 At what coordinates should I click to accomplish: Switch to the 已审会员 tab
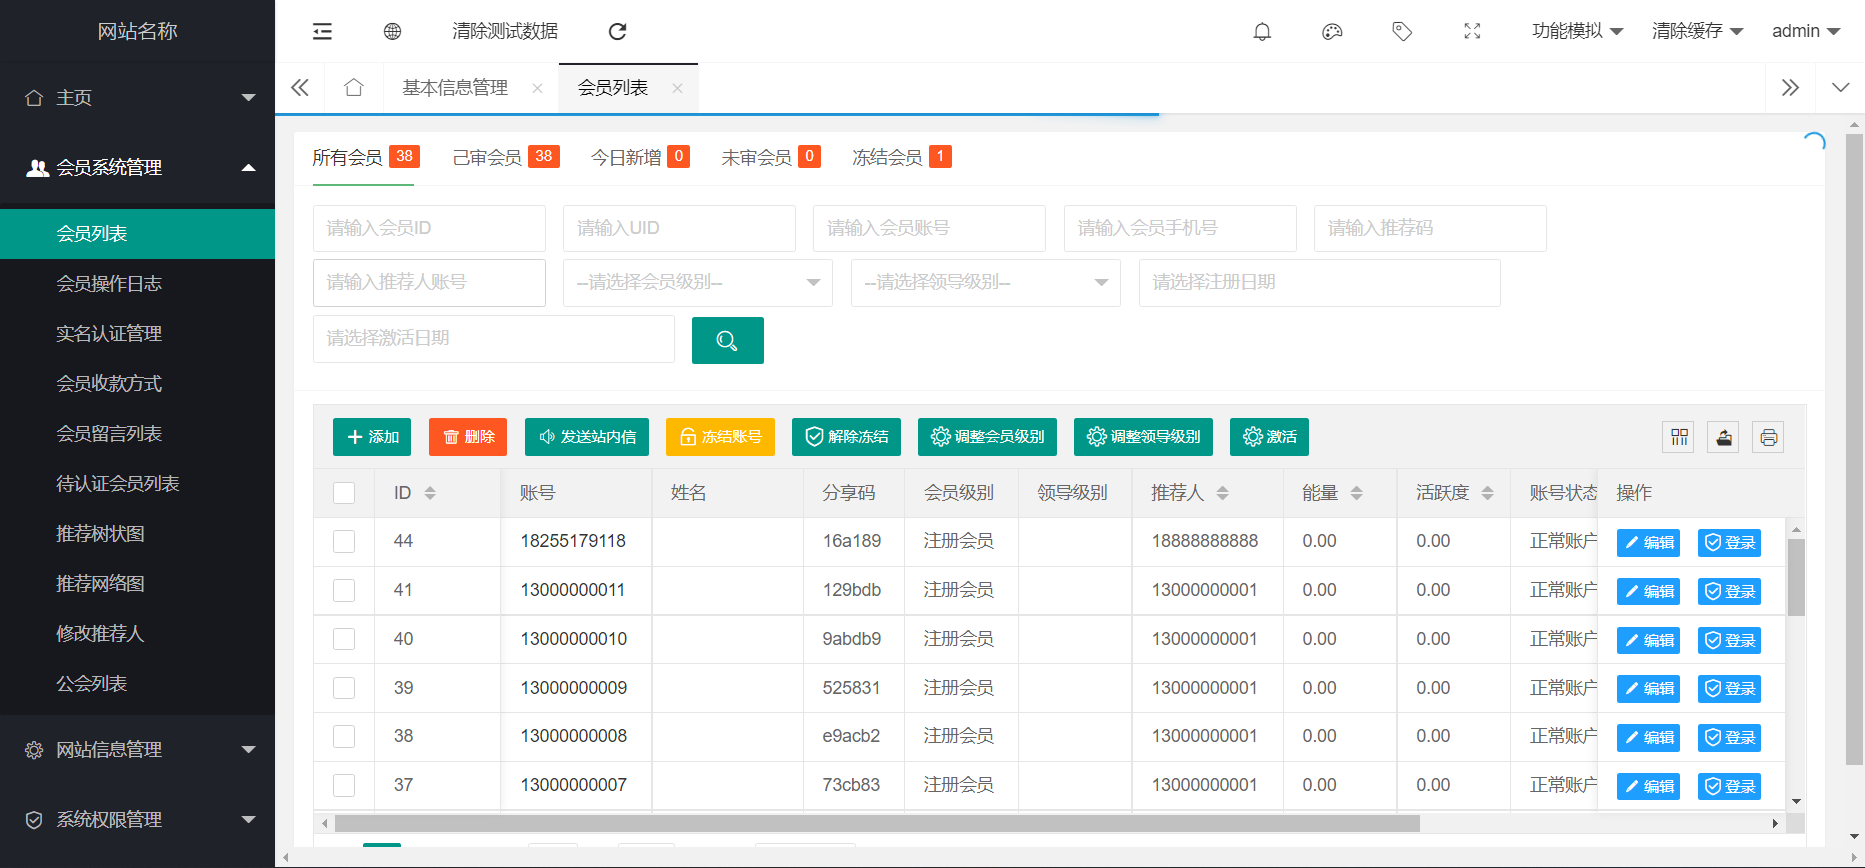[505, 157]
